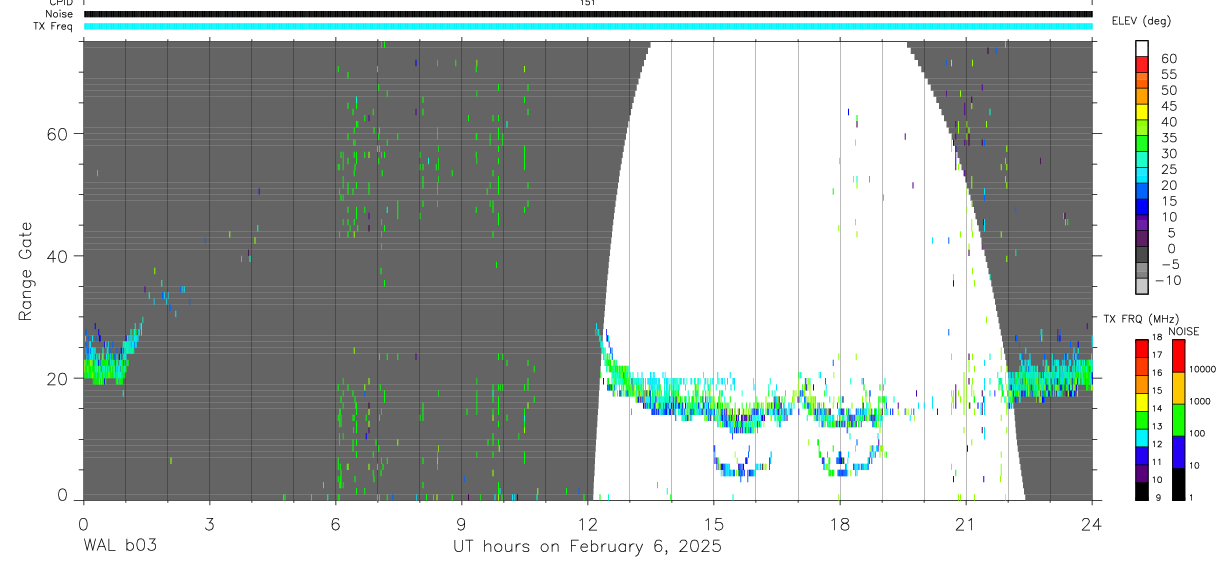Screen dimensions: 1228x567
Task: Click the blue segment of NOISE color bar
Action: point(1178,452)
